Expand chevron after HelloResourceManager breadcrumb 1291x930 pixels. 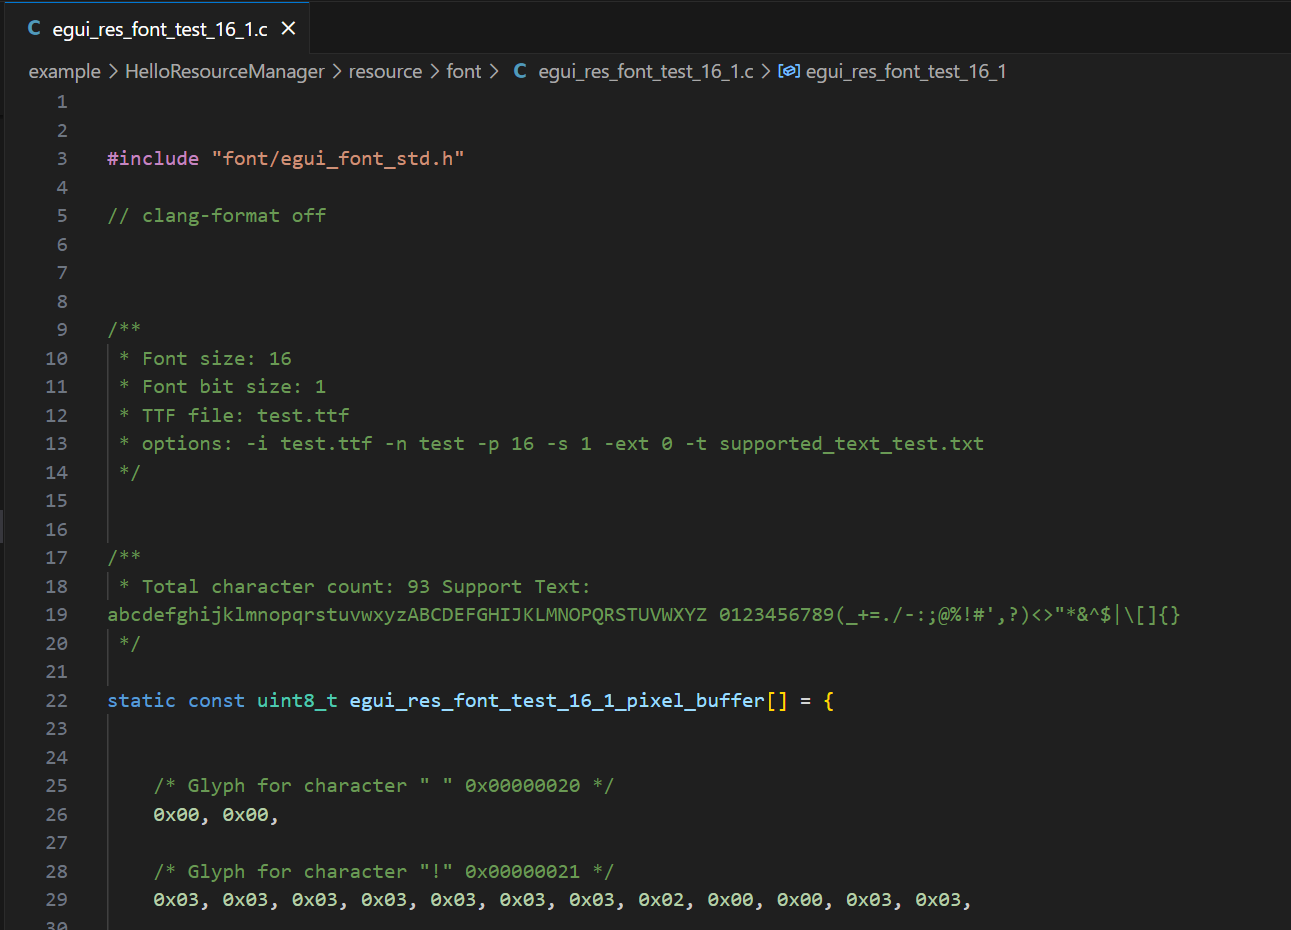(x=337, y=72)
